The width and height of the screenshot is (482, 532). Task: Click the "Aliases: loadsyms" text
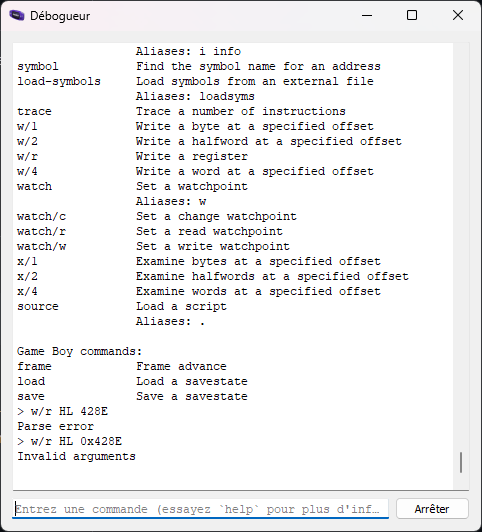[x=195, y=96]
